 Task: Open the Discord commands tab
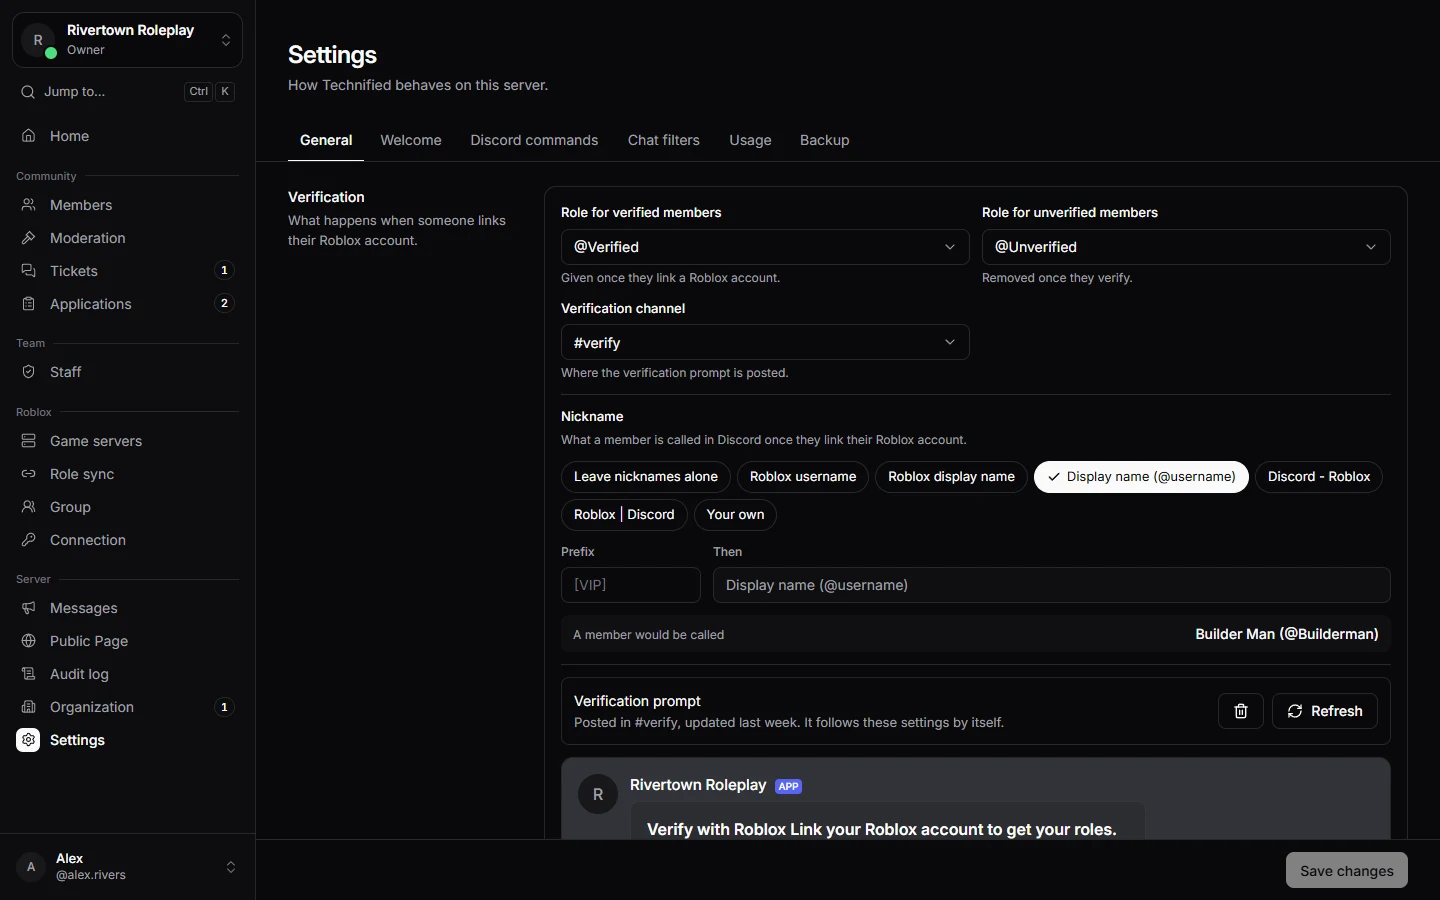534,140
